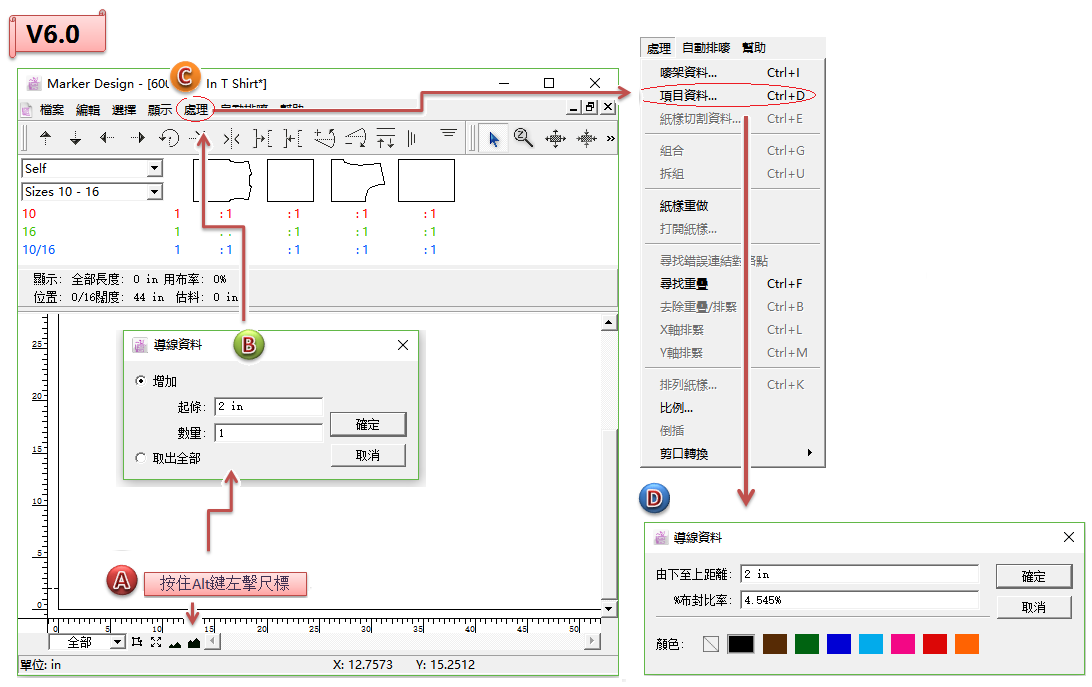Select the arrow pointer tool

pos(493,138)
